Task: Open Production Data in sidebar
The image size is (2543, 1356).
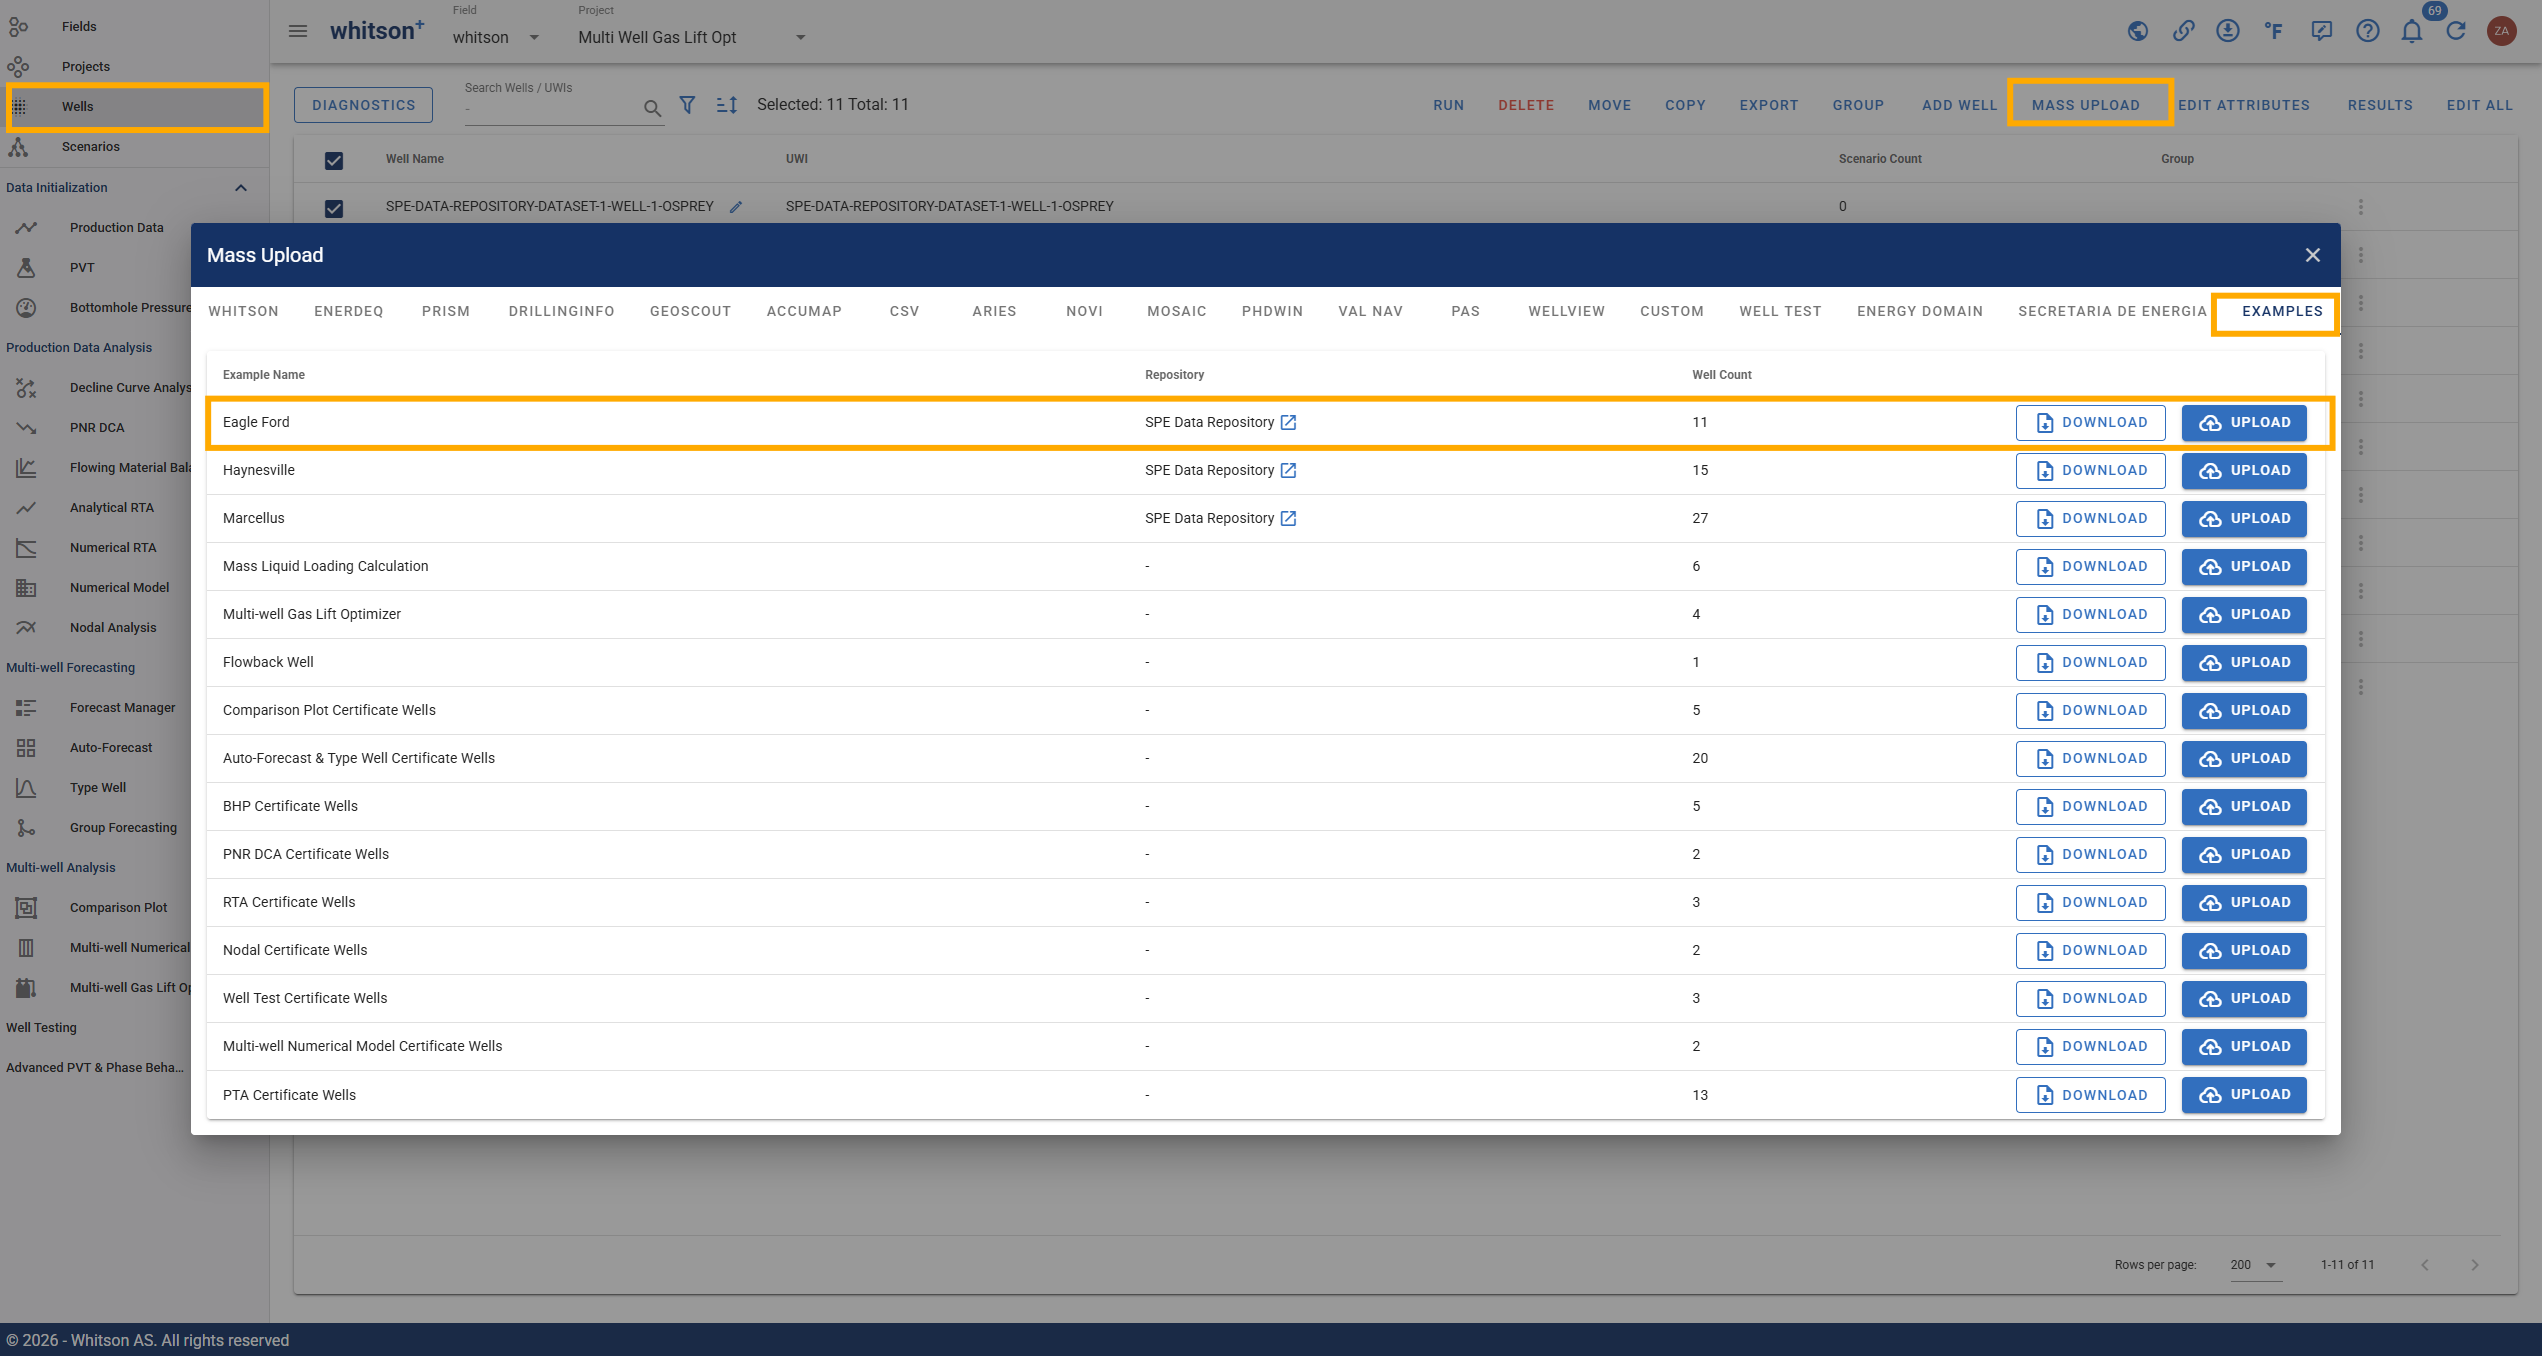Action: click(116, 228)
